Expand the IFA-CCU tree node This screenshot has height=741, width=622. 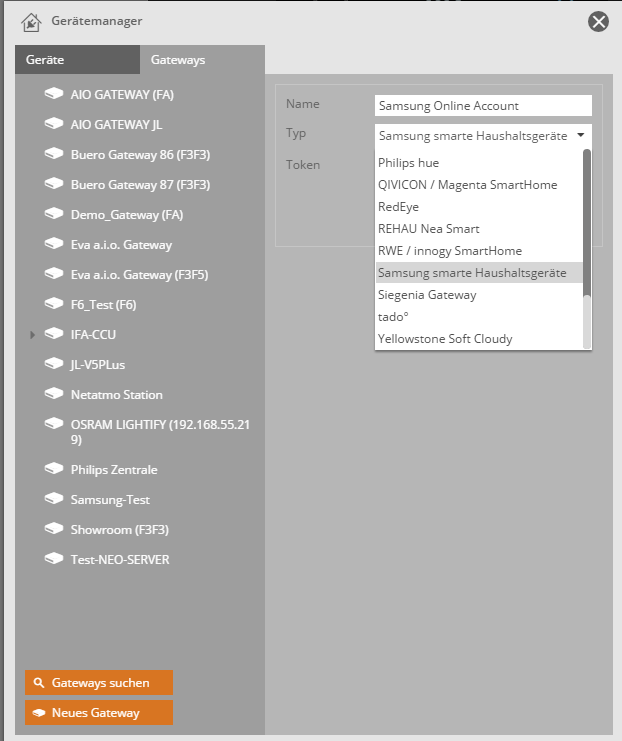tap(33, 335)
